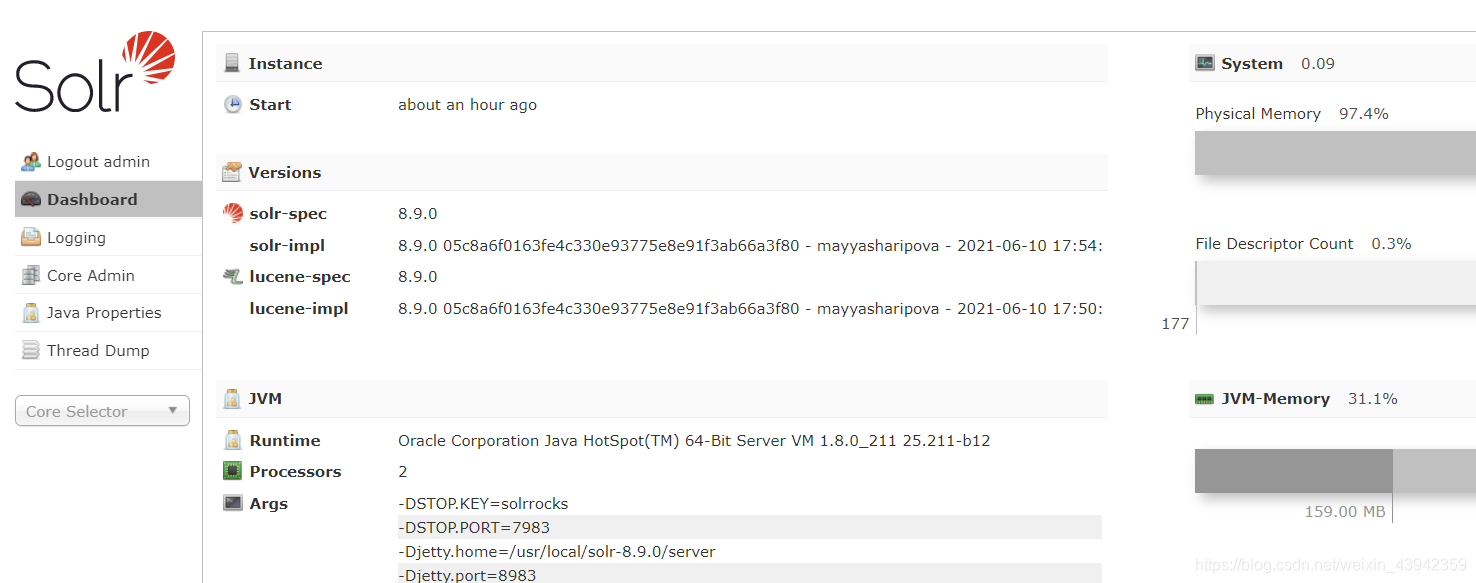Click the Versions section icon
The width and height of the screenshot is (1476, 583).
point(232,172)
